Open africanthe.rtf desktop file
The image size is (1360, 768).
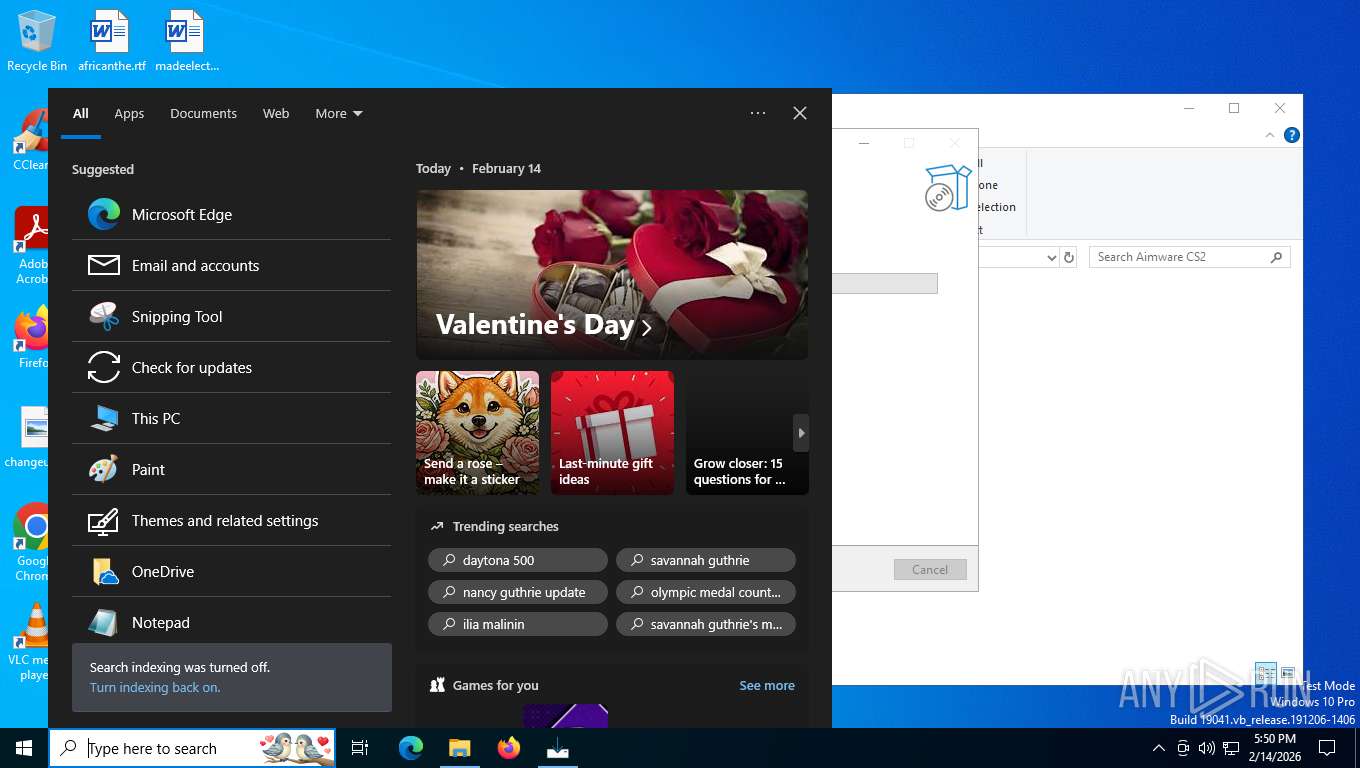[111, 41]
